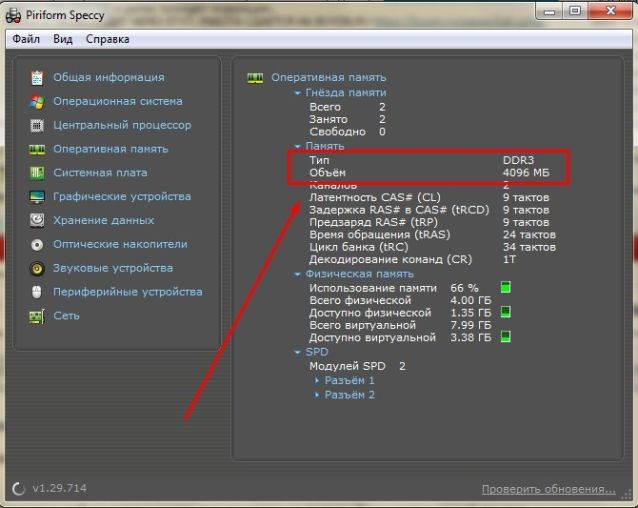Viewport: 638px width, 508px height.
Task: Open Оптические накопители section
Action: 120,244
